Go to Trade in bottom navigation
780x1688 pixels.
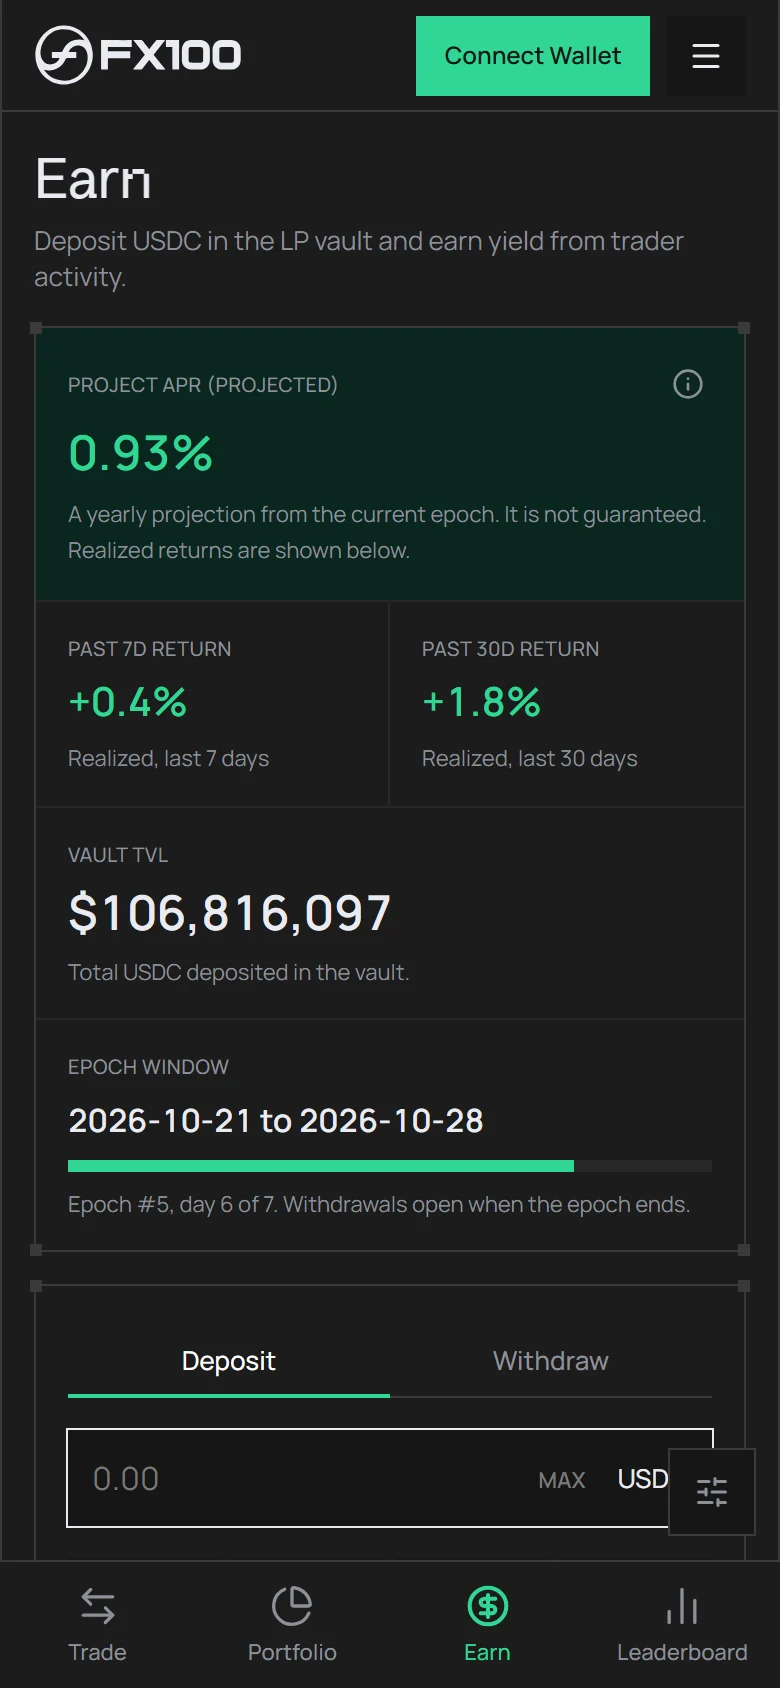[98, 1625]
